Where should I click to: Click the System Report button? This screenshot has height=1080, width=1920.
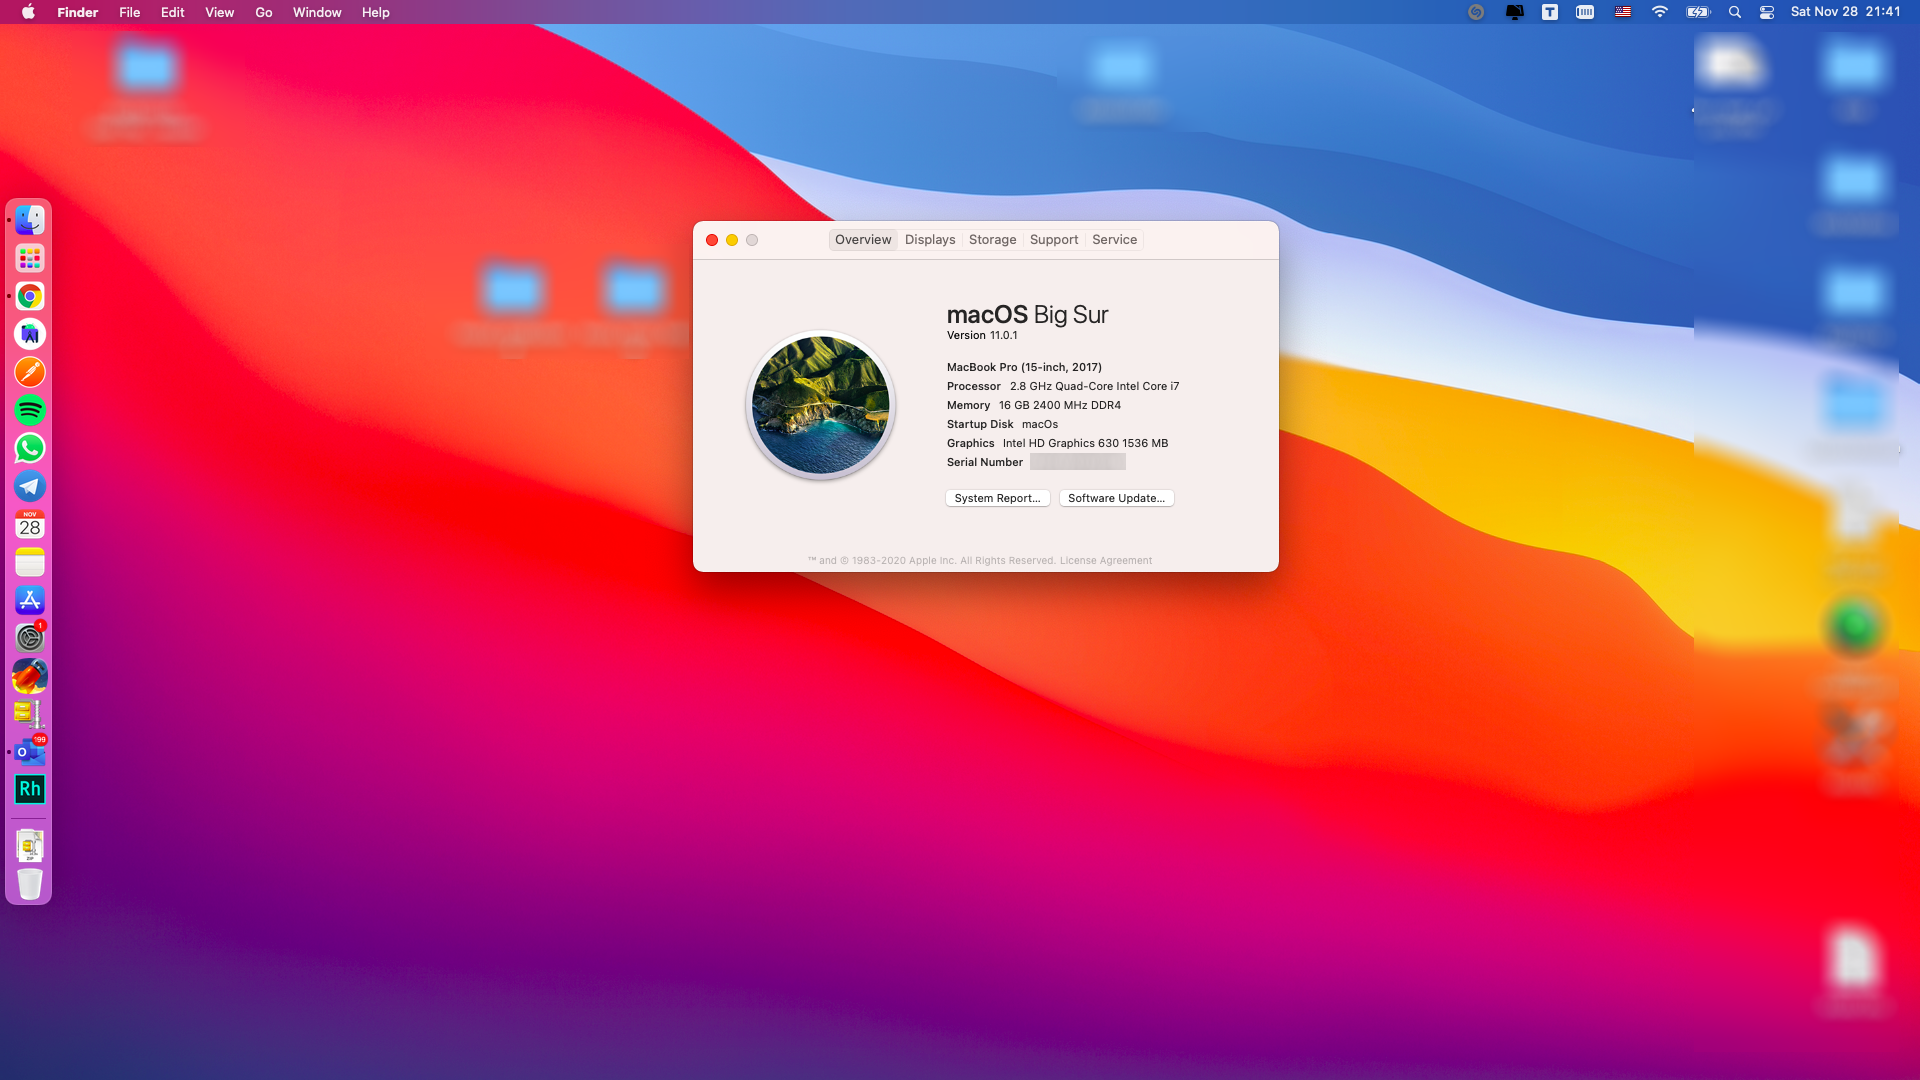coord(997,498)
